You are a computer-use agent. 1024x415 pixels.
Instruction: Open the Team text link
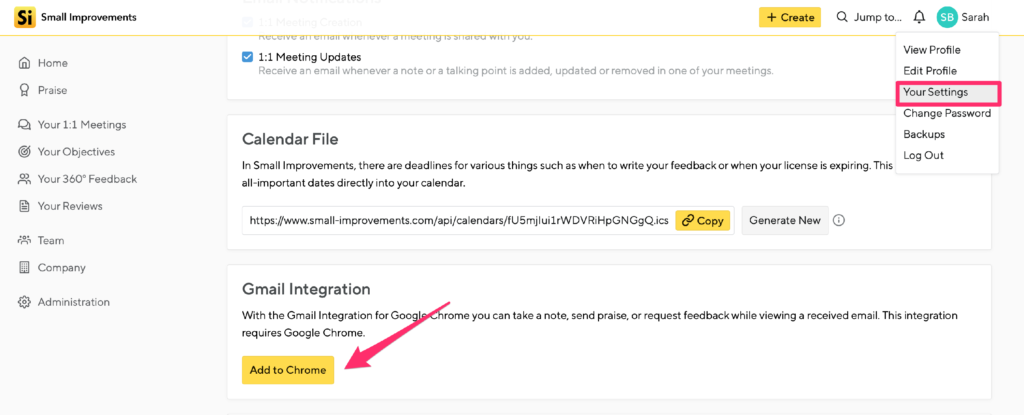pos(51,240)
